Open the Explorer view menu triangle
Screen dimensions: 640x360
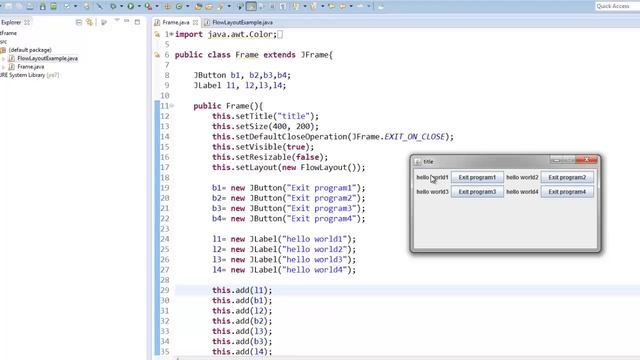point(117,20)
